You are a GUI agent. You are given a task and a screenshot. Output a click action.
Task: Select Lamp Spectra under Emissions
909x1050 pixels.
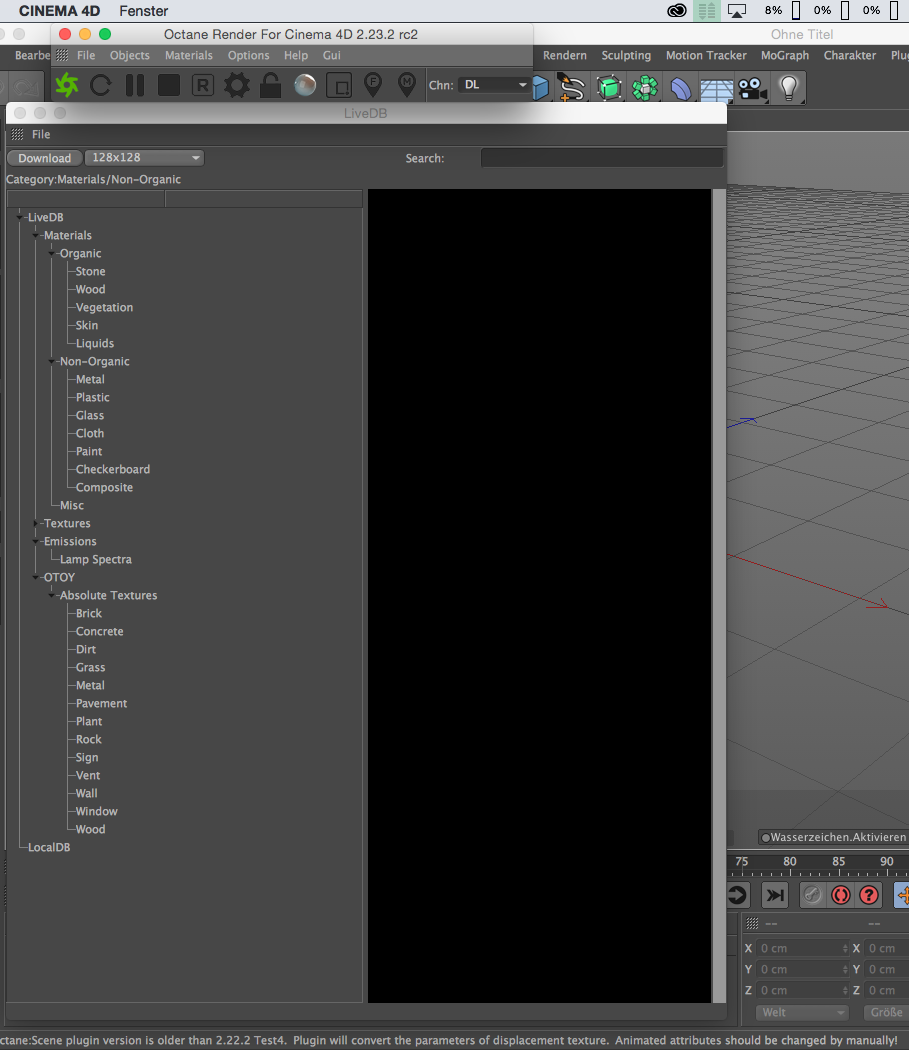click(x=96, y=559)
